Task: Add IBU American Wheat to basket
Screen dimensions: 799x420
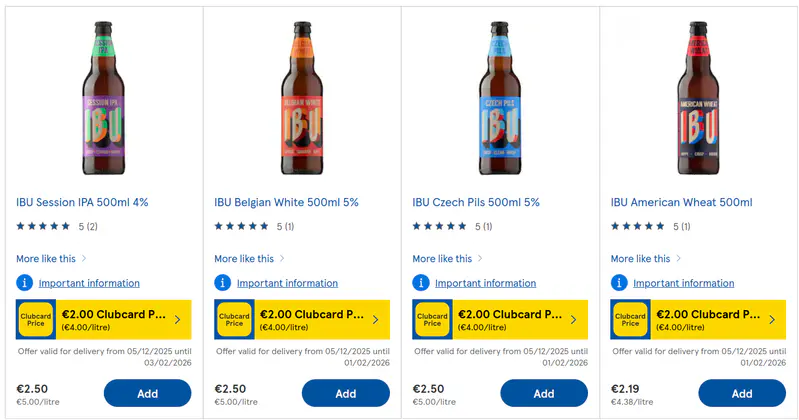Action: [742, 393]
